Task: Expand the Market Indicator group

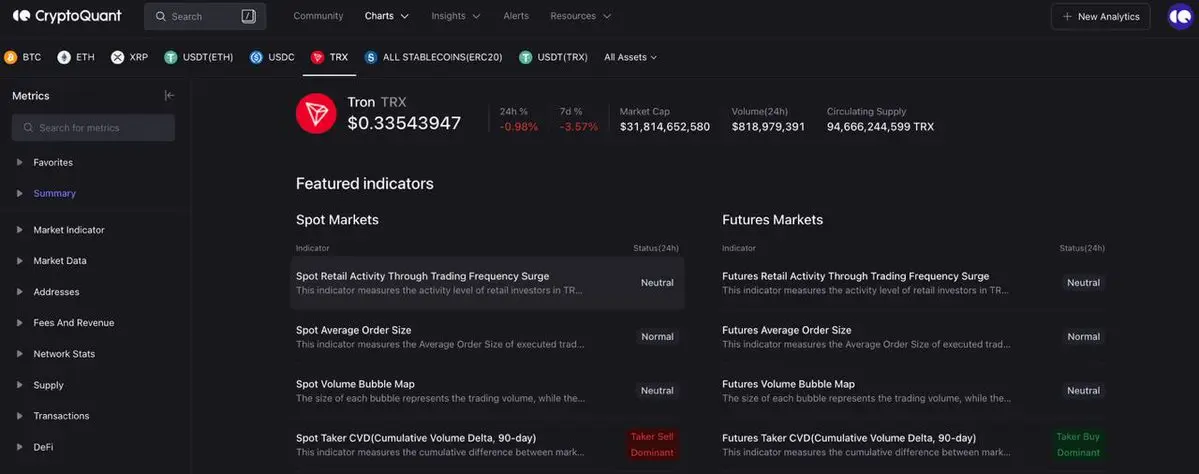Action: click(20, 229)
